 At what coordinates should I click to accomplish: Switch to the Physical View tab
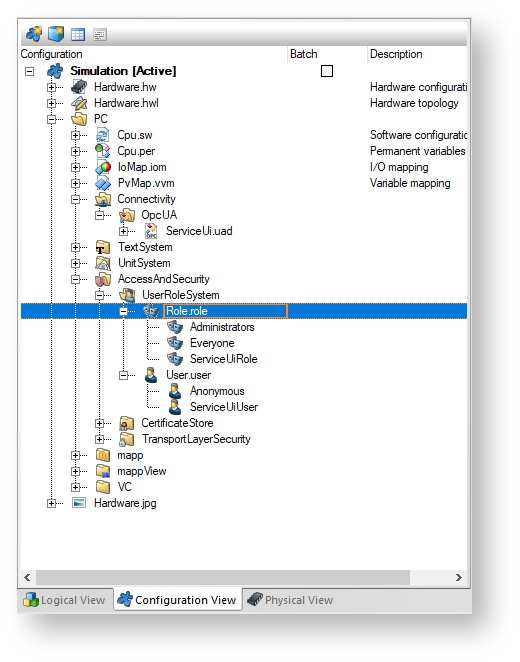pos(290,600)
